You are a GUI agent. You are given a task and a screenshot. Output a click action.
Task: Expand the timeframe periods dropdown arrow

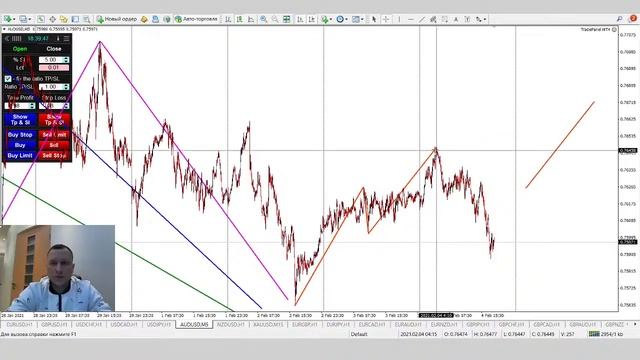pyautogui.click(x=347, y=19)
